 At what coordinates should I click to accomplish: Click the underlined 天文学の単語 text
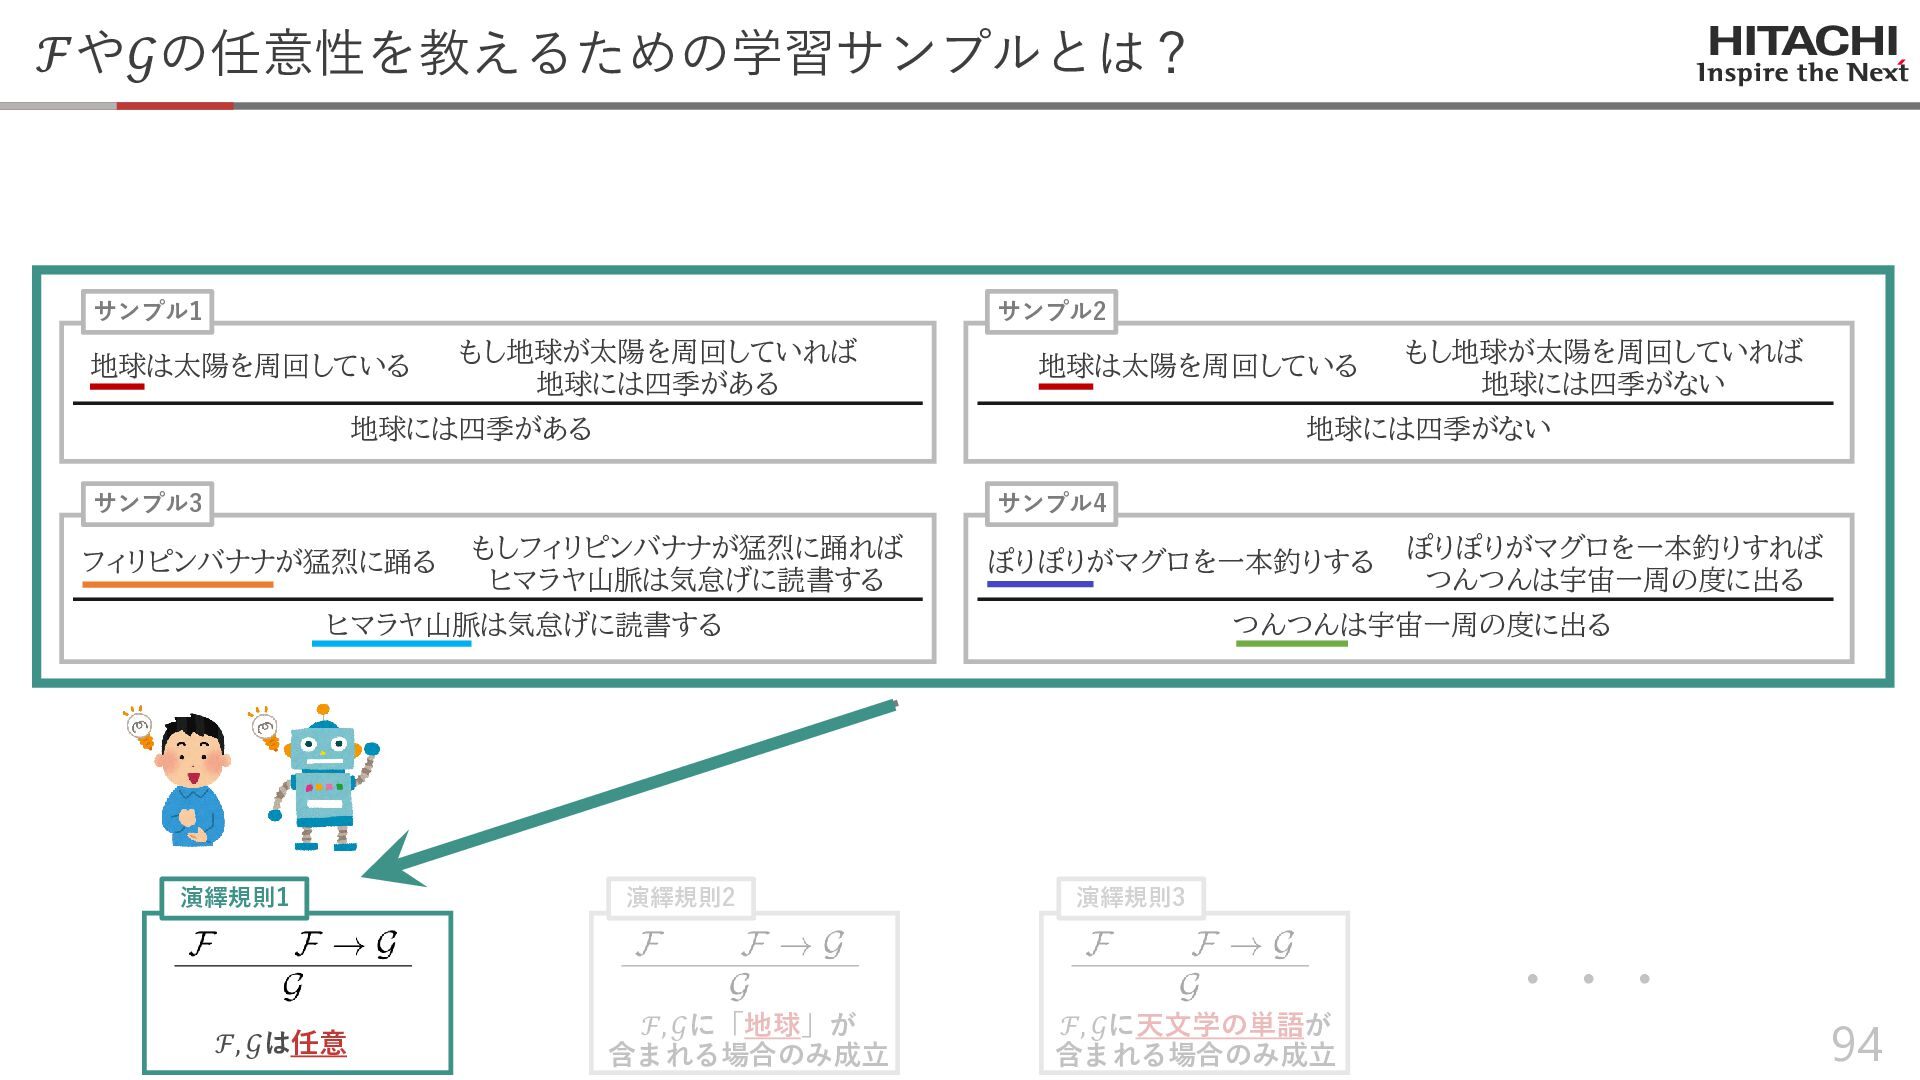[x=1220, y=1025]
